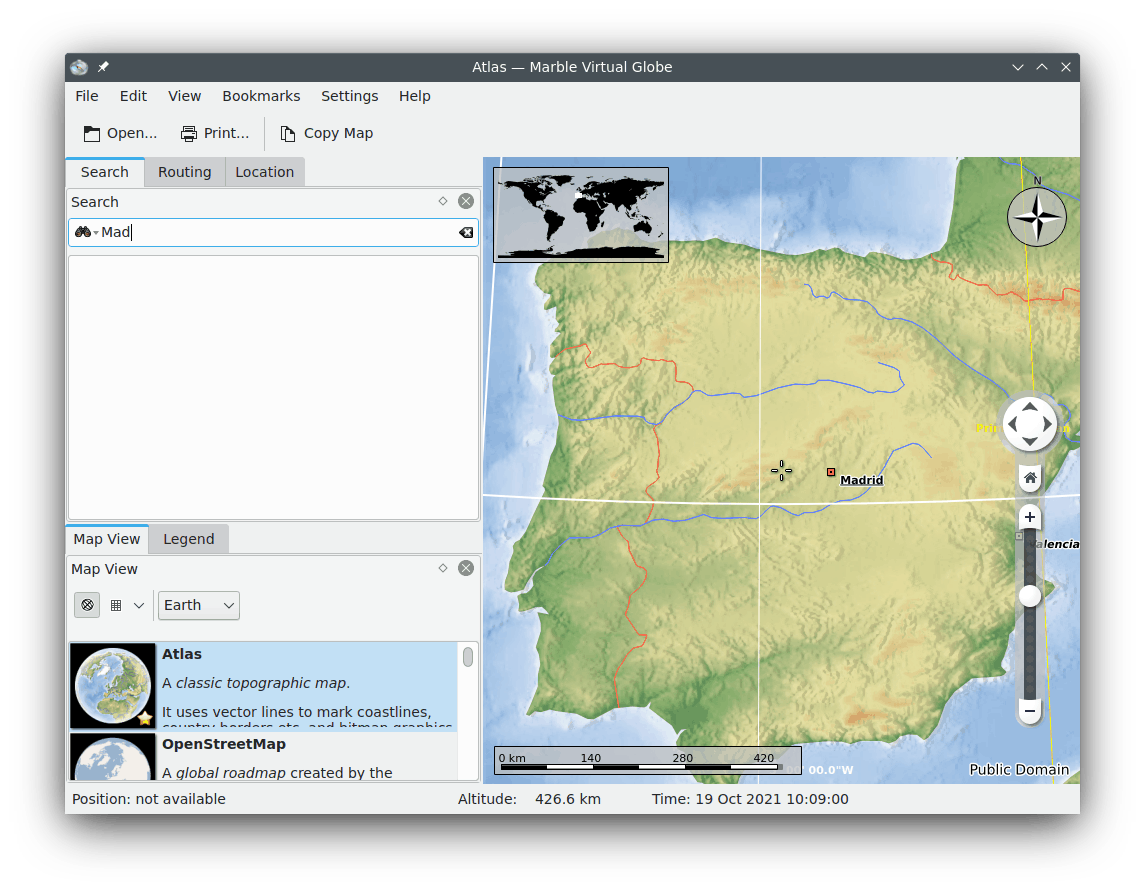Screen dimensions: 1145x891
Task: Open the binoculars search options dropdown
Action: pyautogui.click(x=86, y=232)
